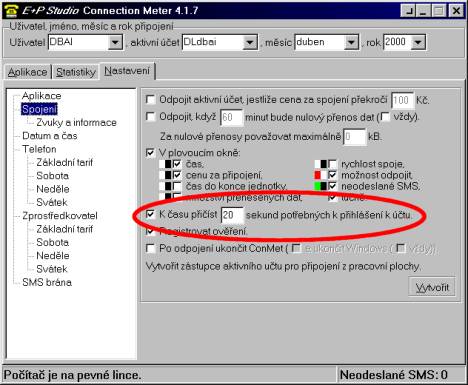Enable Po odpojení ukončit ConMet checkbox
The height and width of the screenshot is (385, 468).
tap(151, 248)
